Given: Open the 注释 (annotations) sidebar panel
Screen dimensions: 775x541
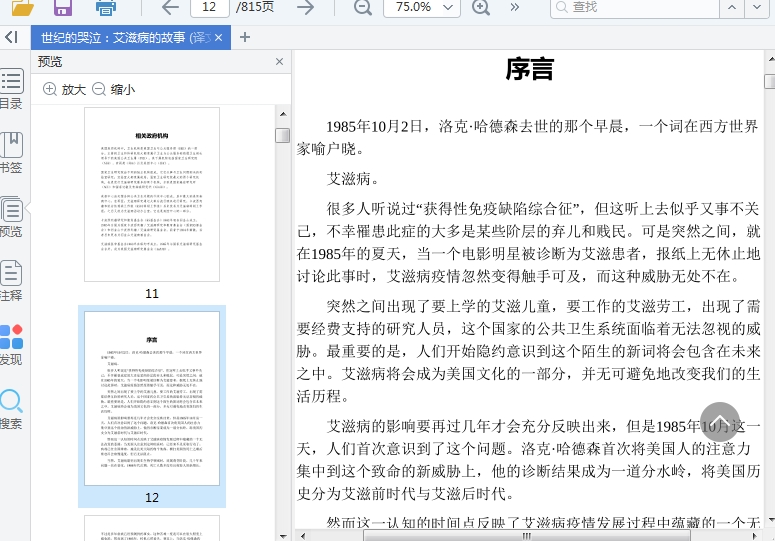Looking at the screenshot, I should 11,281.
